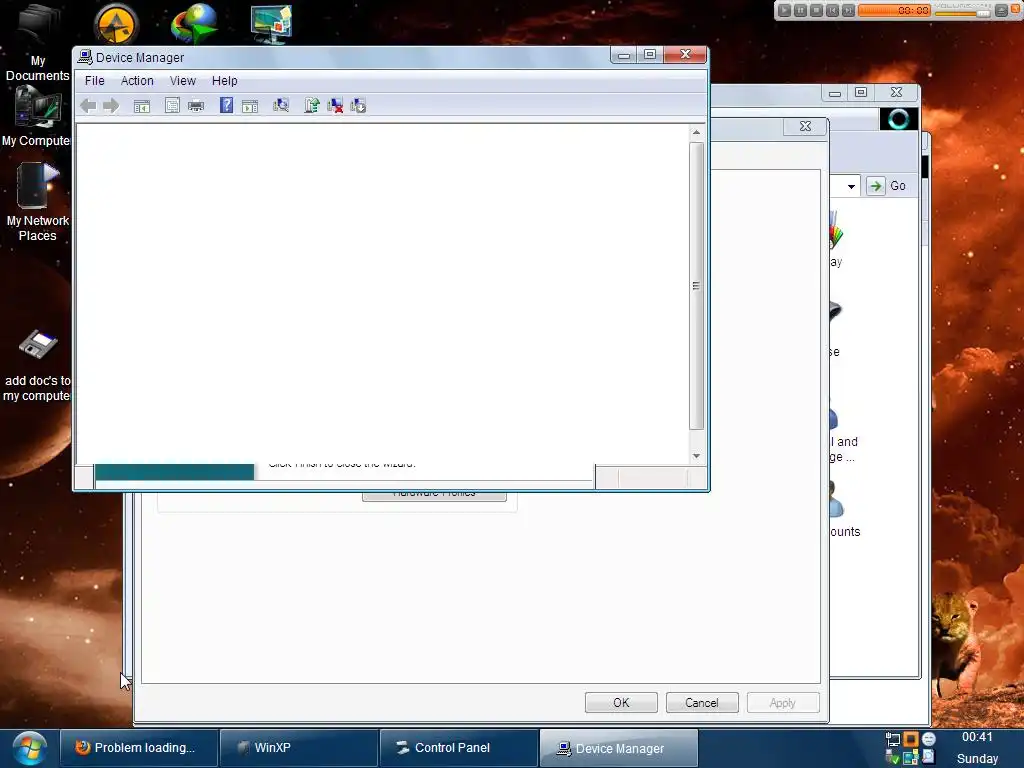Image resolution: width=1024 pixels, height=768 pixels.
Task: Switch to 'Problem loading...' taskbar button
Action: [138, 748]
